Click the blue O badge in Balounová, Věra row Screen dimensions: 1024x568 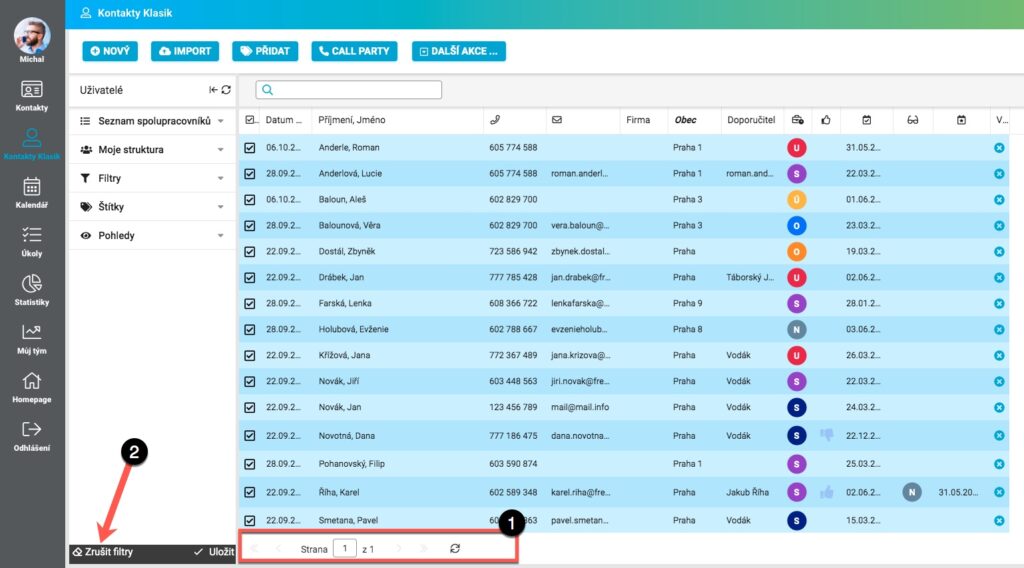click(x=796, y=225)
